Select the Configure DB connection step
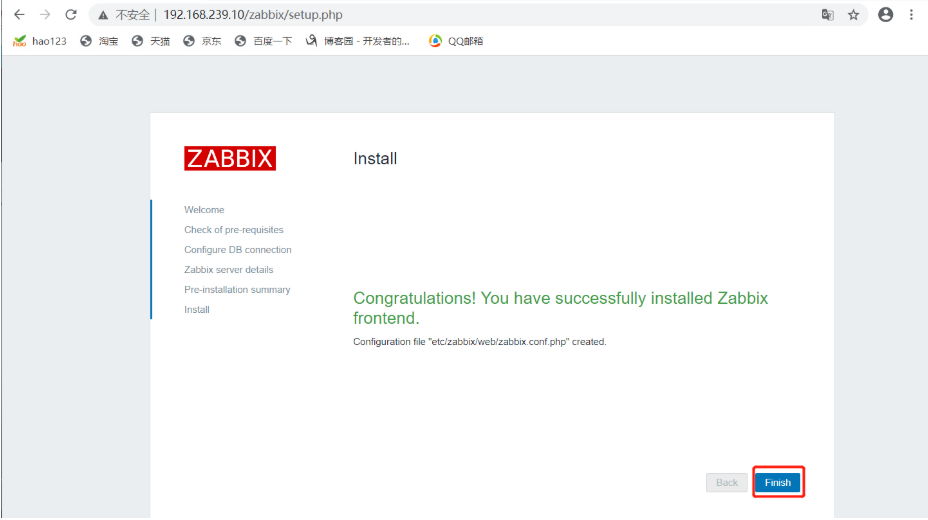928x520 pixels. pos(238,250)
